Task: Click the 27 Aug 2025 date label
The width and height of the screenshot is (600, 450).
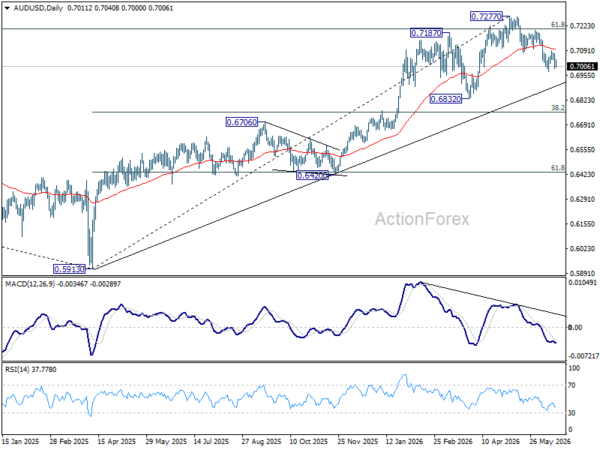Action: point(261,442)
